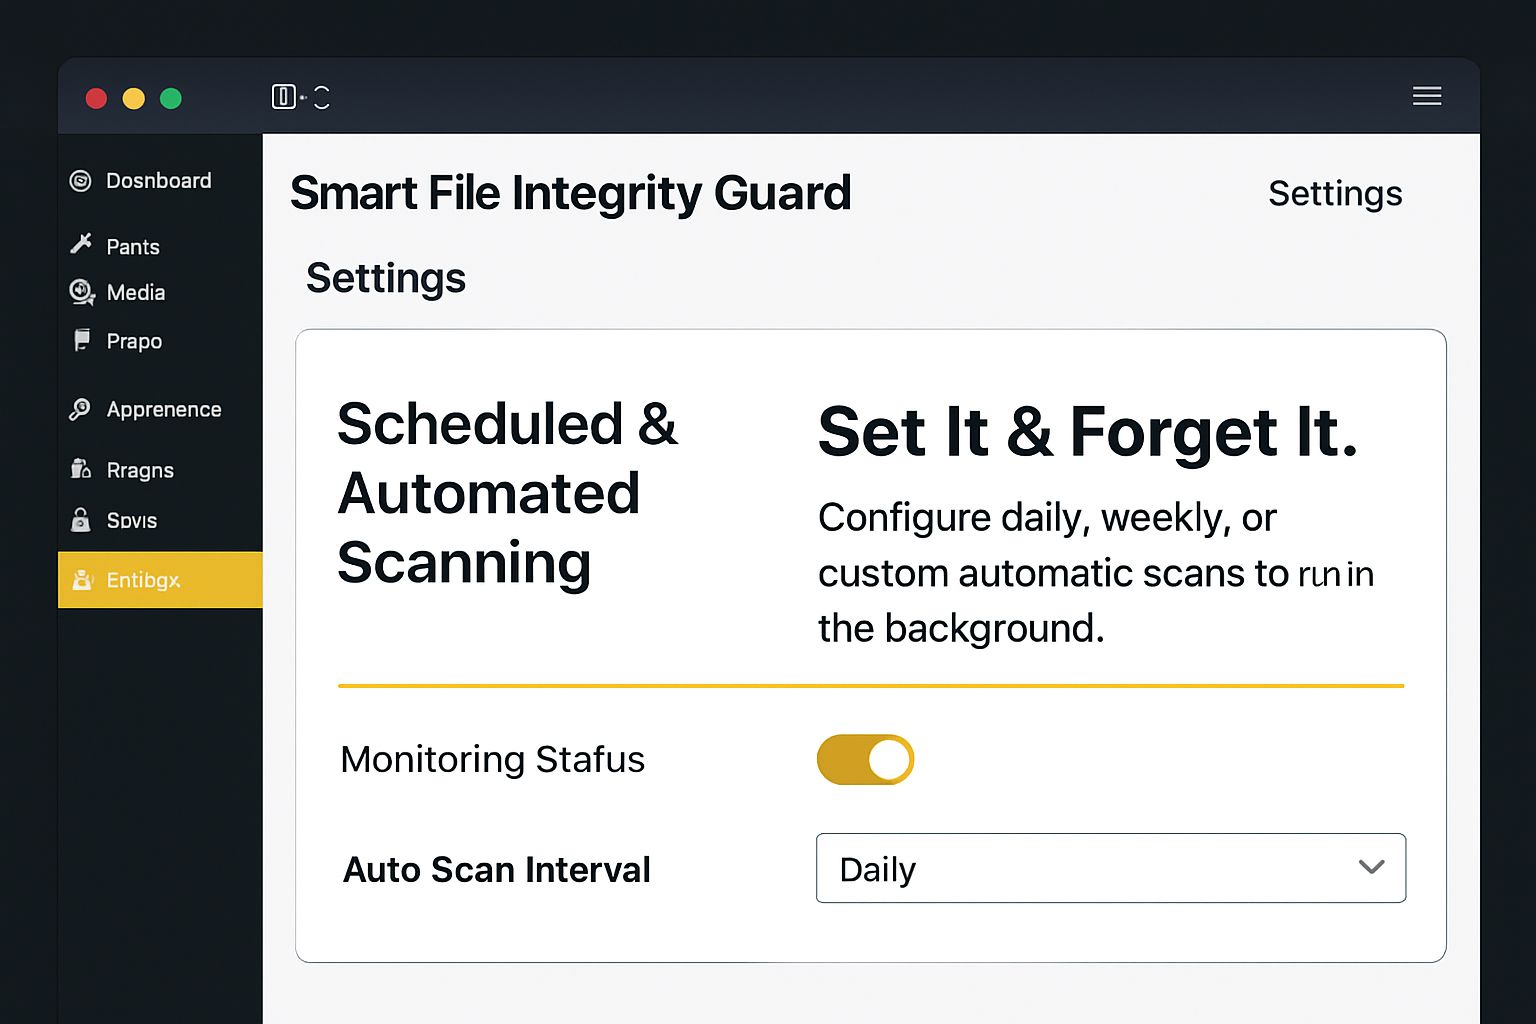Click the refresh icon in title bar
The image size is (1536, 1024).
tap(322, 97)
